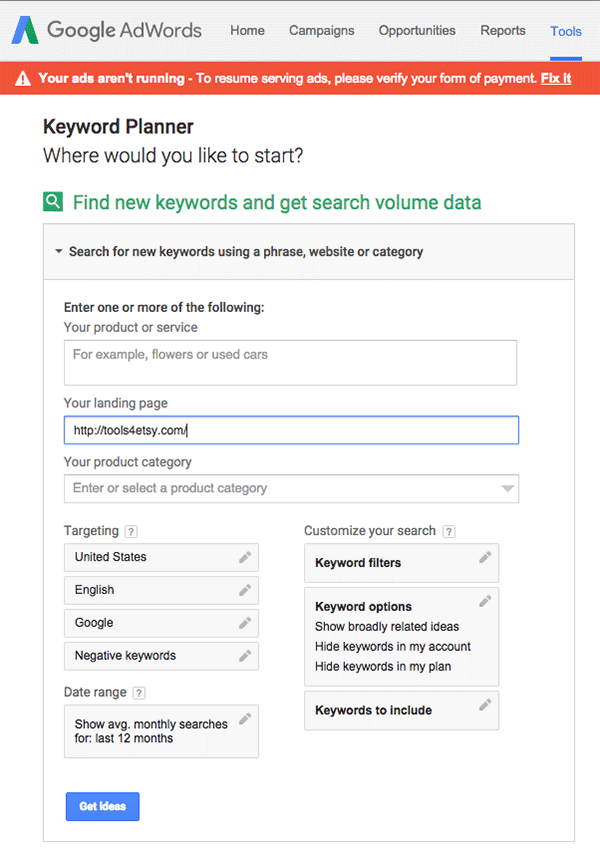
Task: Edit the Google network pencil icon
Action: click(x=245, y=623)
